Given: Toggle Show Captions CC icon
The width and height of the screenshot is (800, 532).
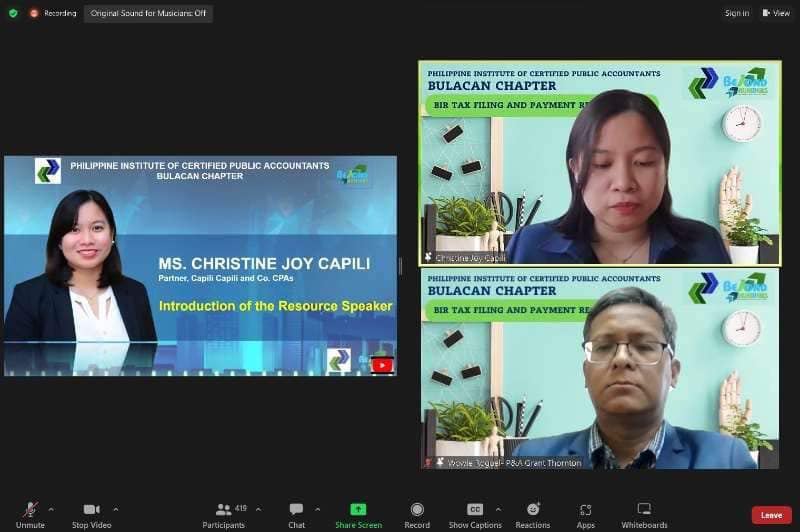Looking at the screenshot, I should 475,509.
